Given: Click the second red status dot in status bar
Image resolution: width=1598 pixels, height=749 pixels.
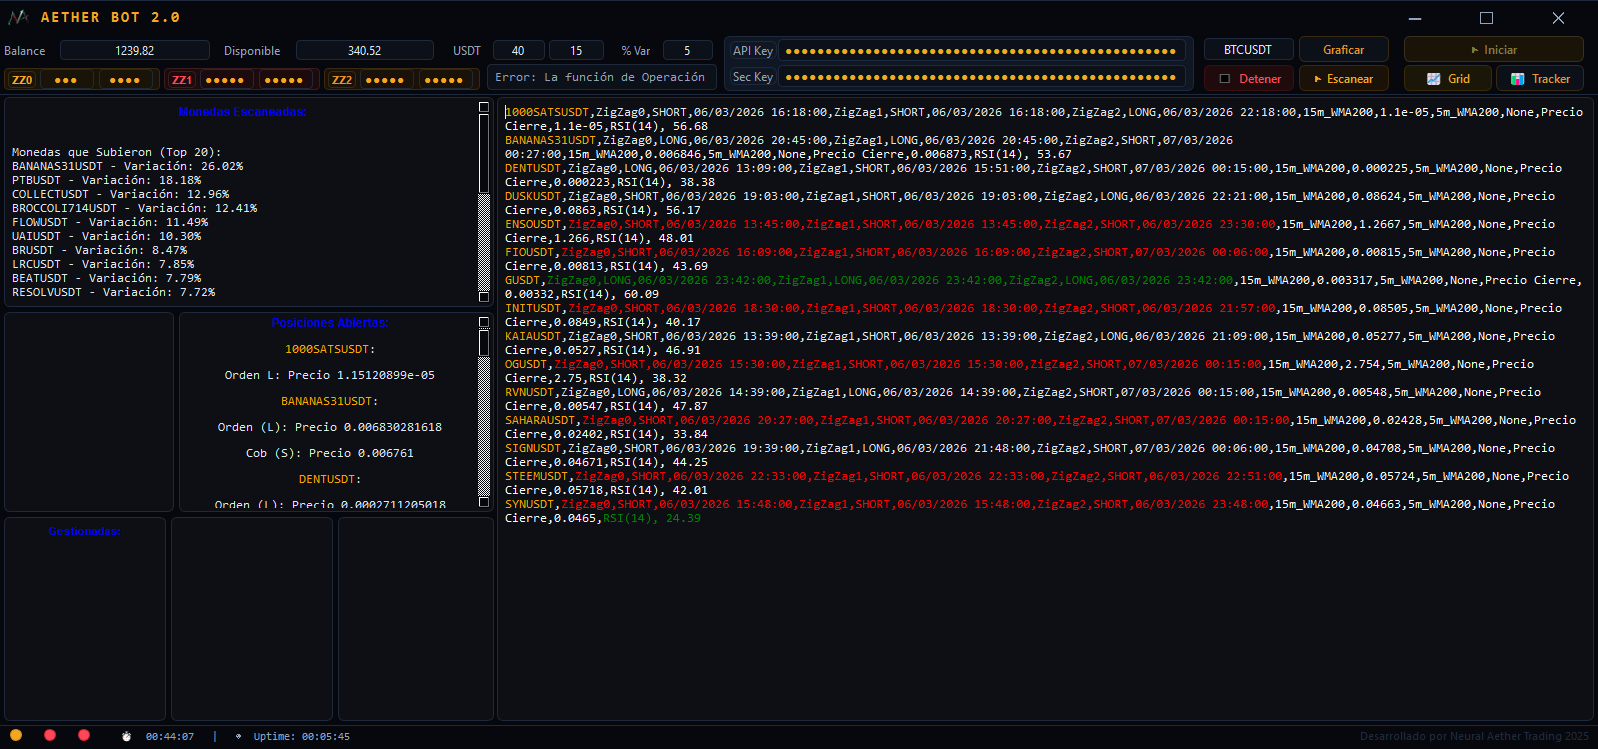Looking at the screenshot, I should click(84, 735).
